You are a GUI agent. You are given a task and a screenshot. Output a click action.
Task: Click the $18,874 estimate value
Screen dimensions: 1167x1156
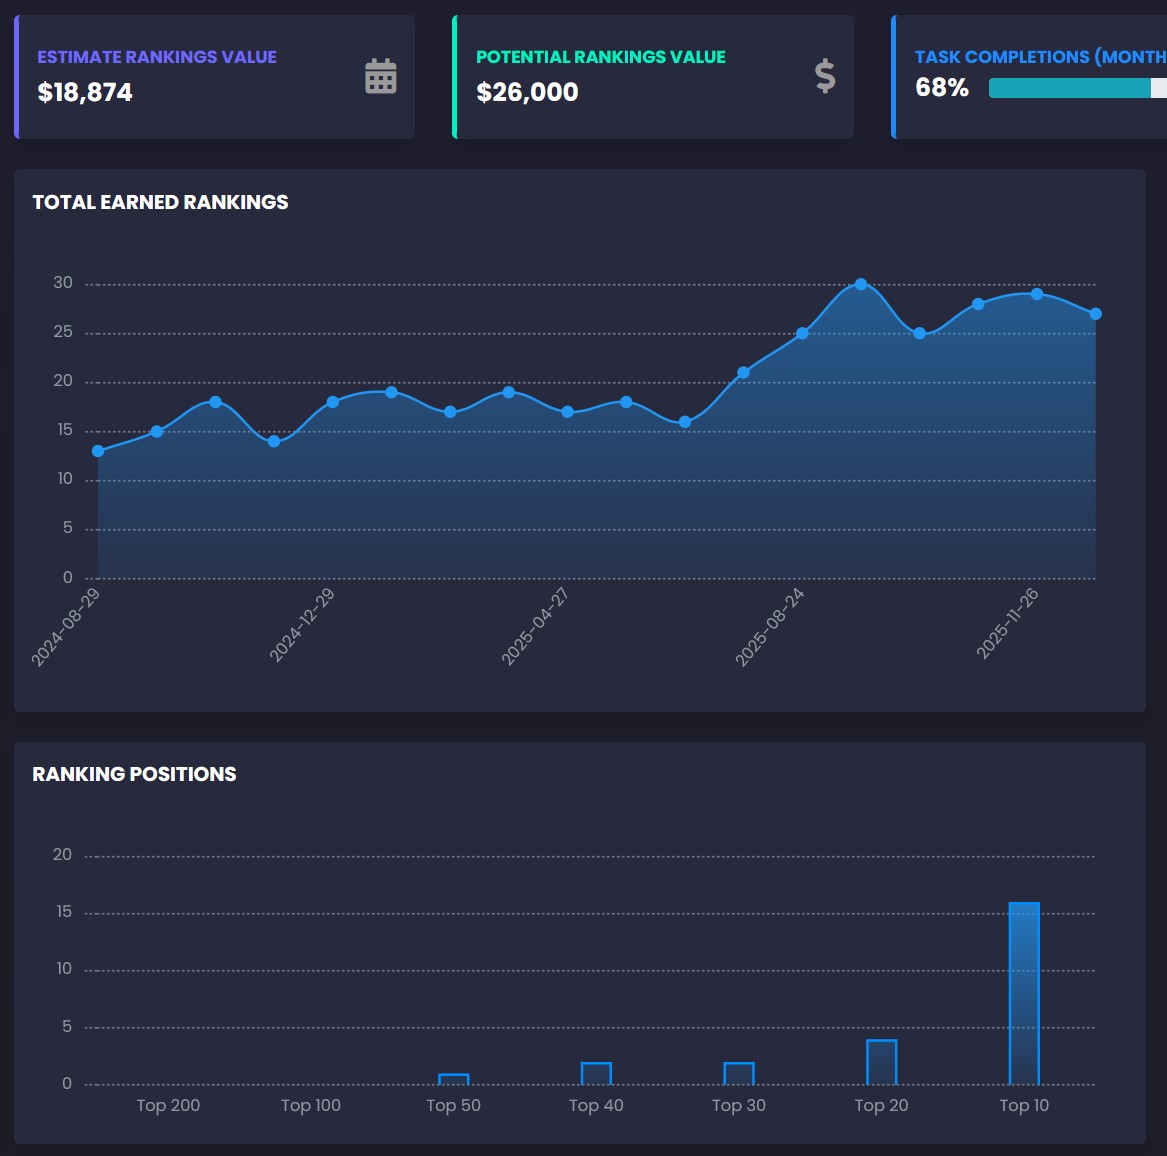(x=85, y=92)
